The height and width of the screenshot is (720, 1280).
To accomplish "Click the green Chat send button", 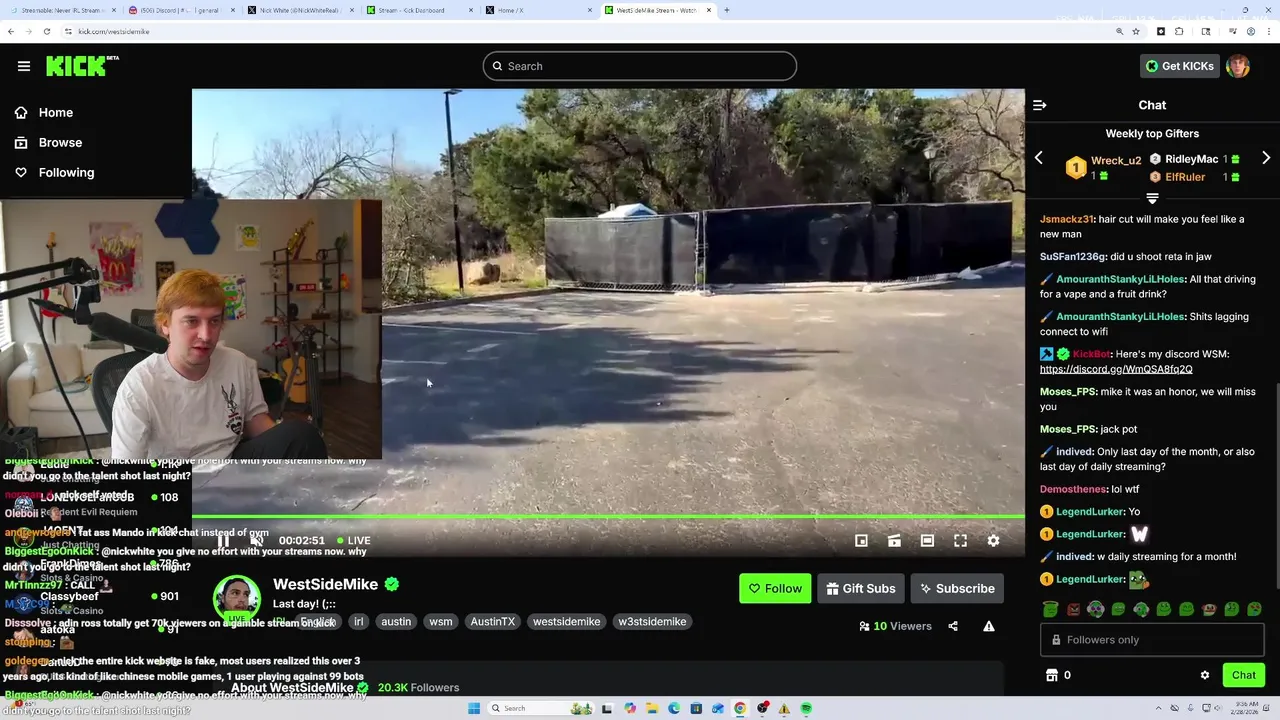I will 1244,675.
